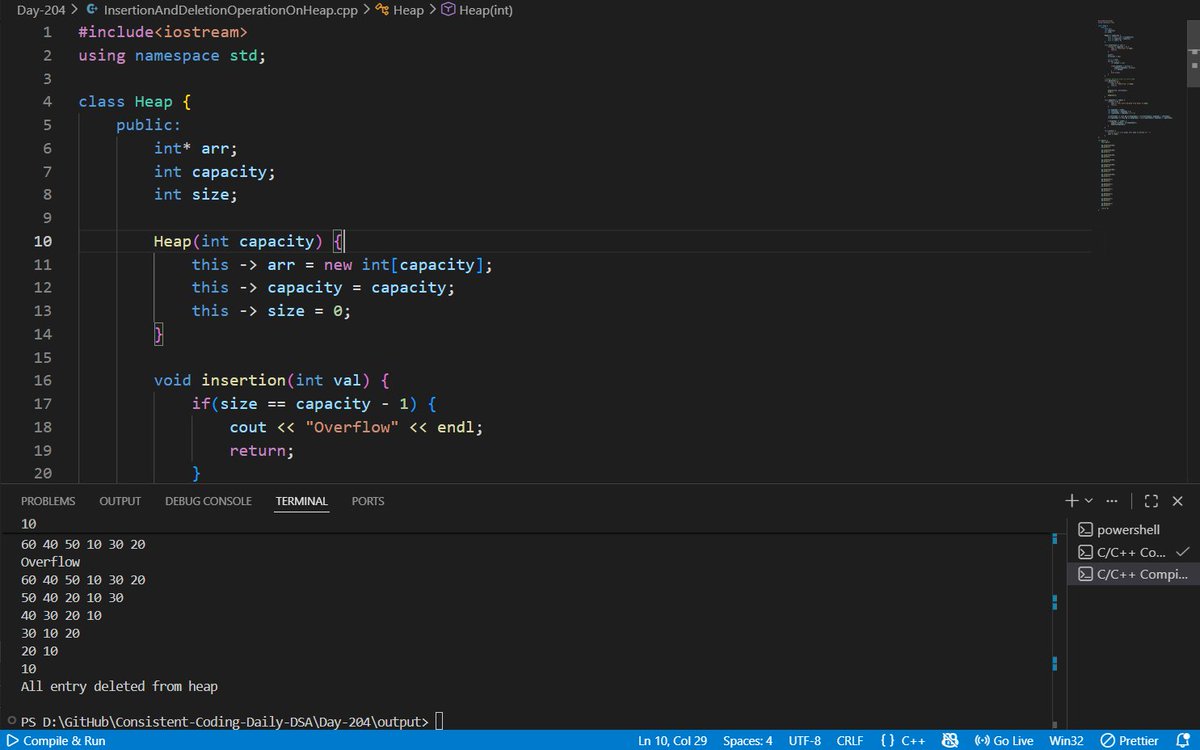Click the Heap(int) method breadcrumb
The image size is (1200, 750).
(486, 9)
